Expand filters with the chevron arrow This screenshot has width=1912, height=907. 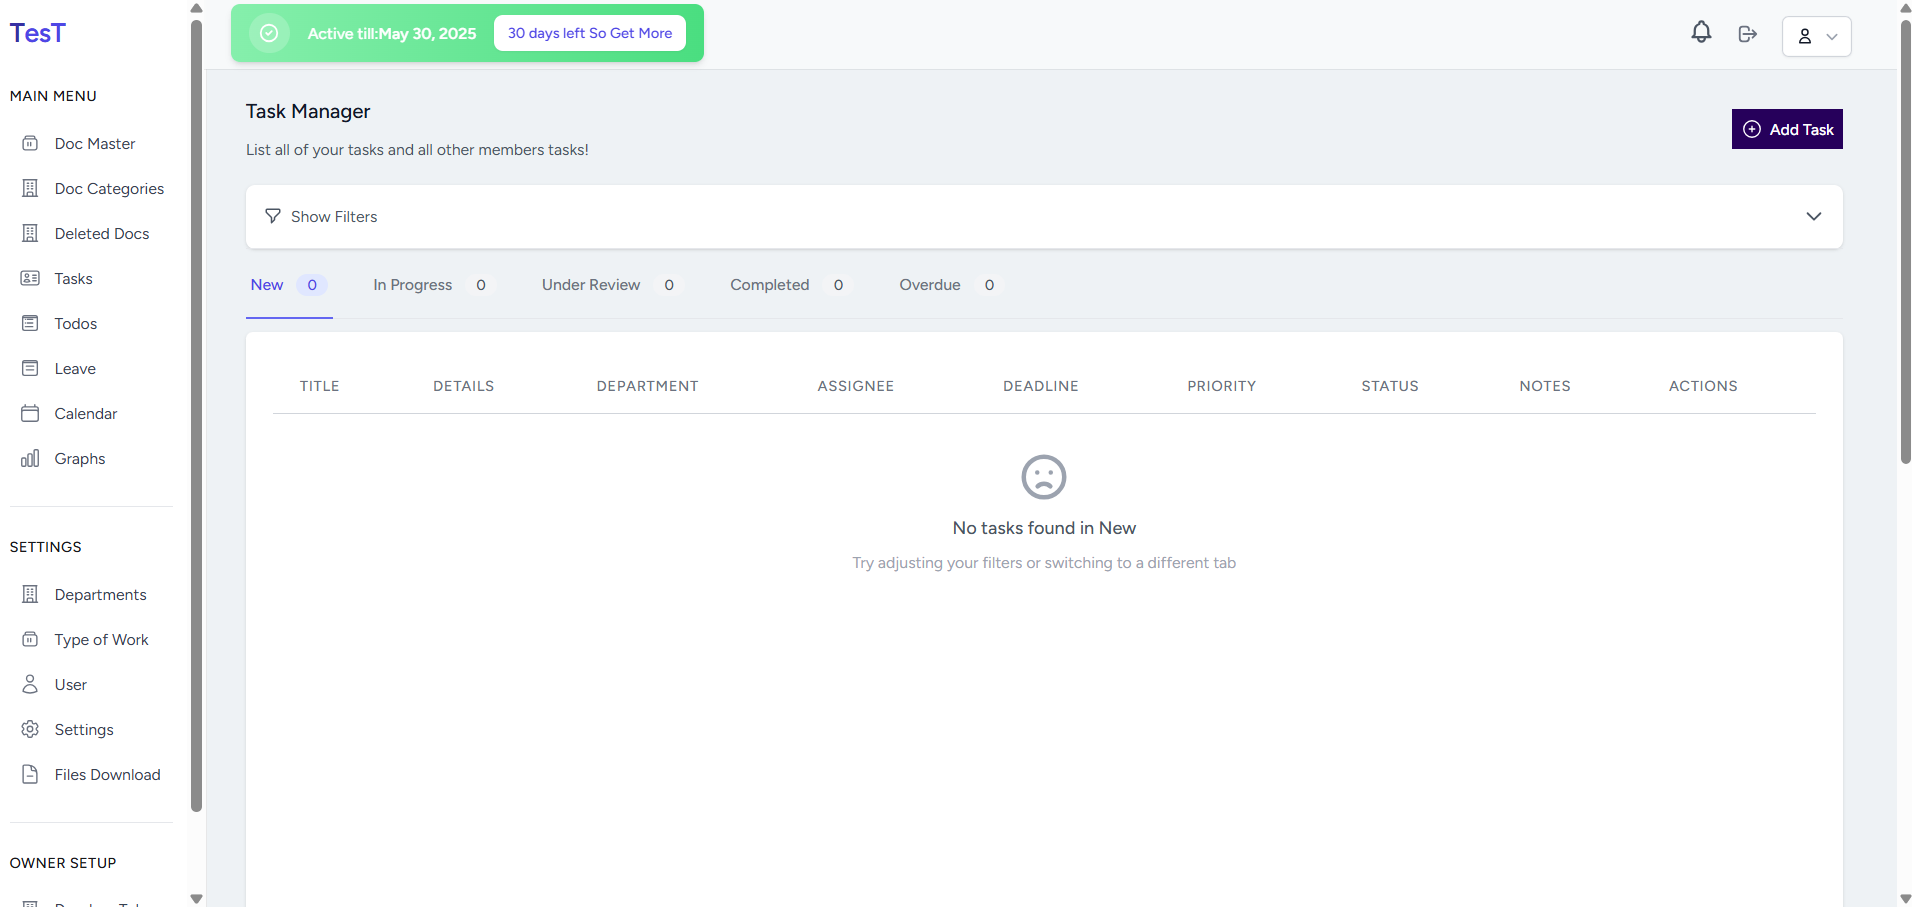coord(1814,216)
